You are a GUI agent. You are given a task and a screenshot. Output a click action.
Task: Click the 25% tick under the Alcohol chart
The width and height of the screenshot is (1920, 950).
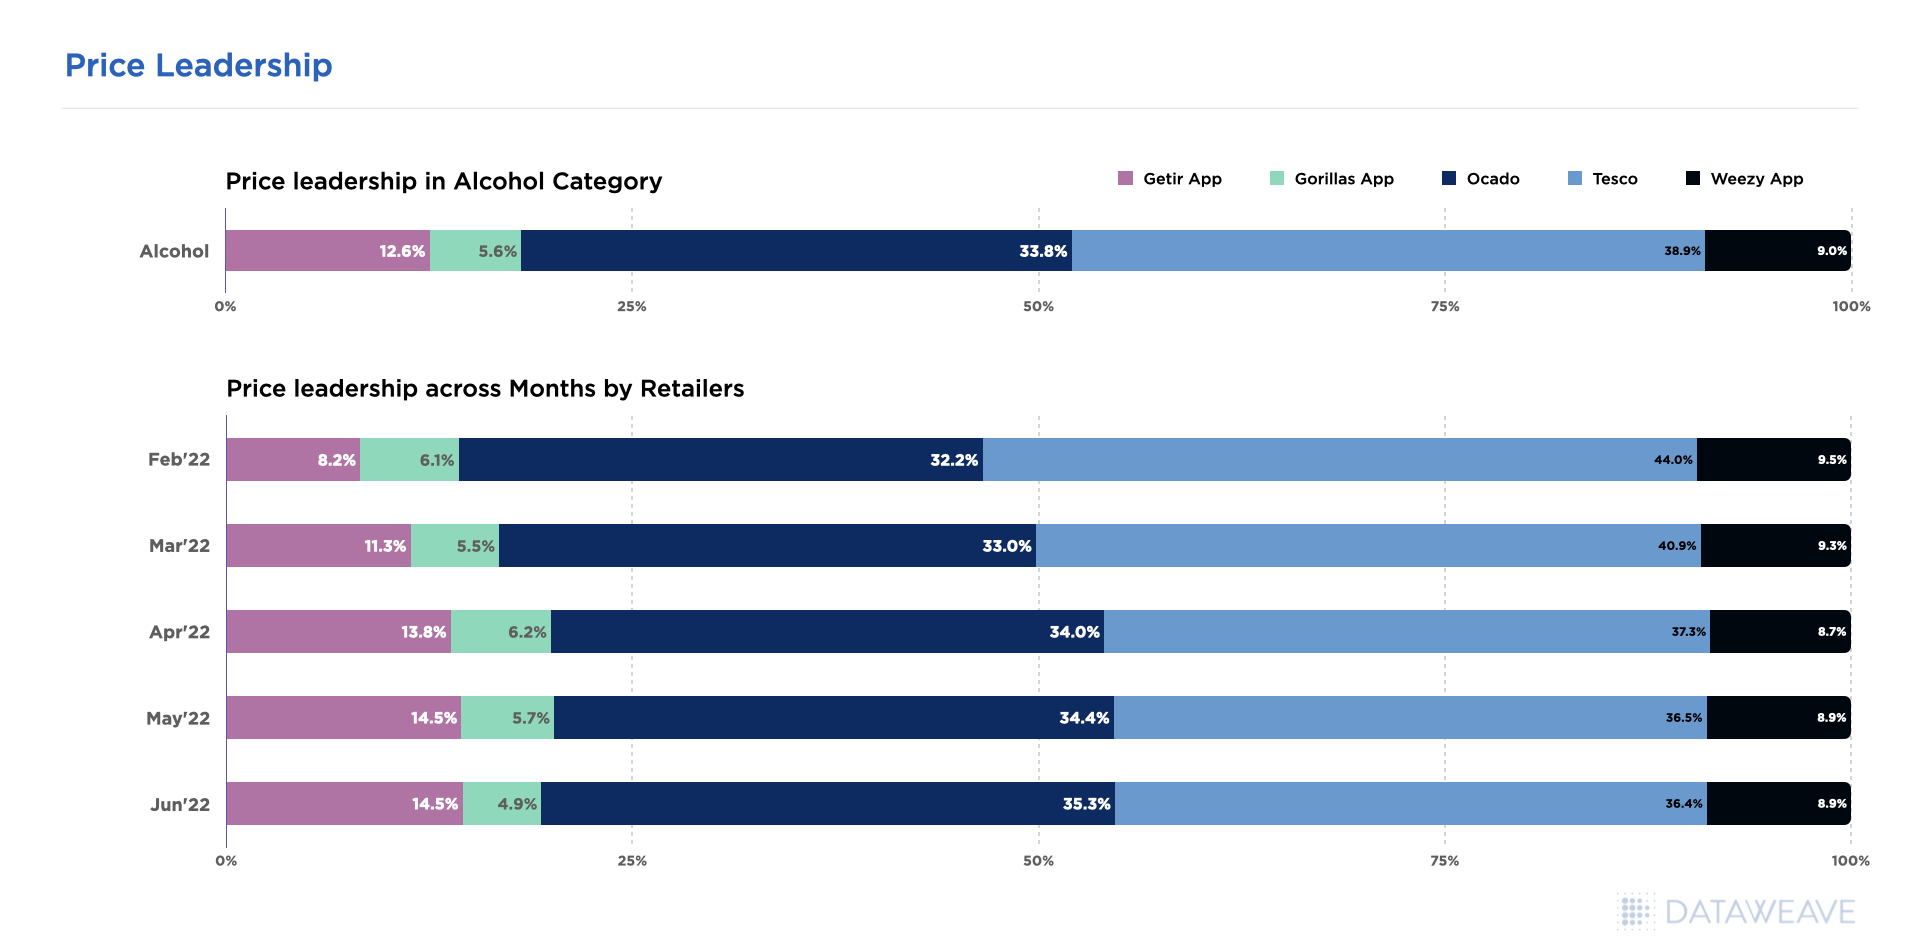pyautogui.click(x=632, y=307)
